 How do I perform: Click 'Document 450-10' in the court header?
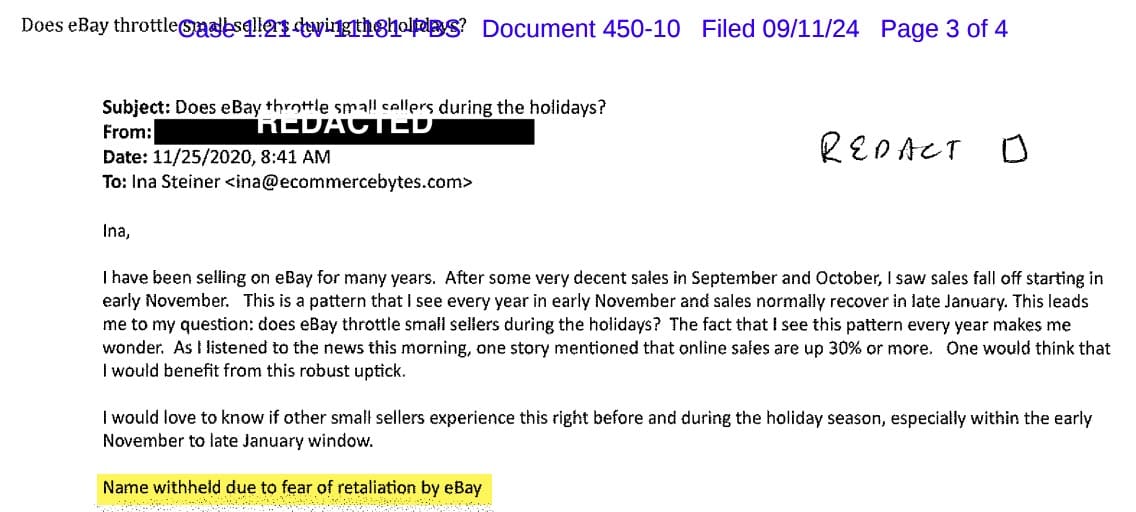(581, 29)
